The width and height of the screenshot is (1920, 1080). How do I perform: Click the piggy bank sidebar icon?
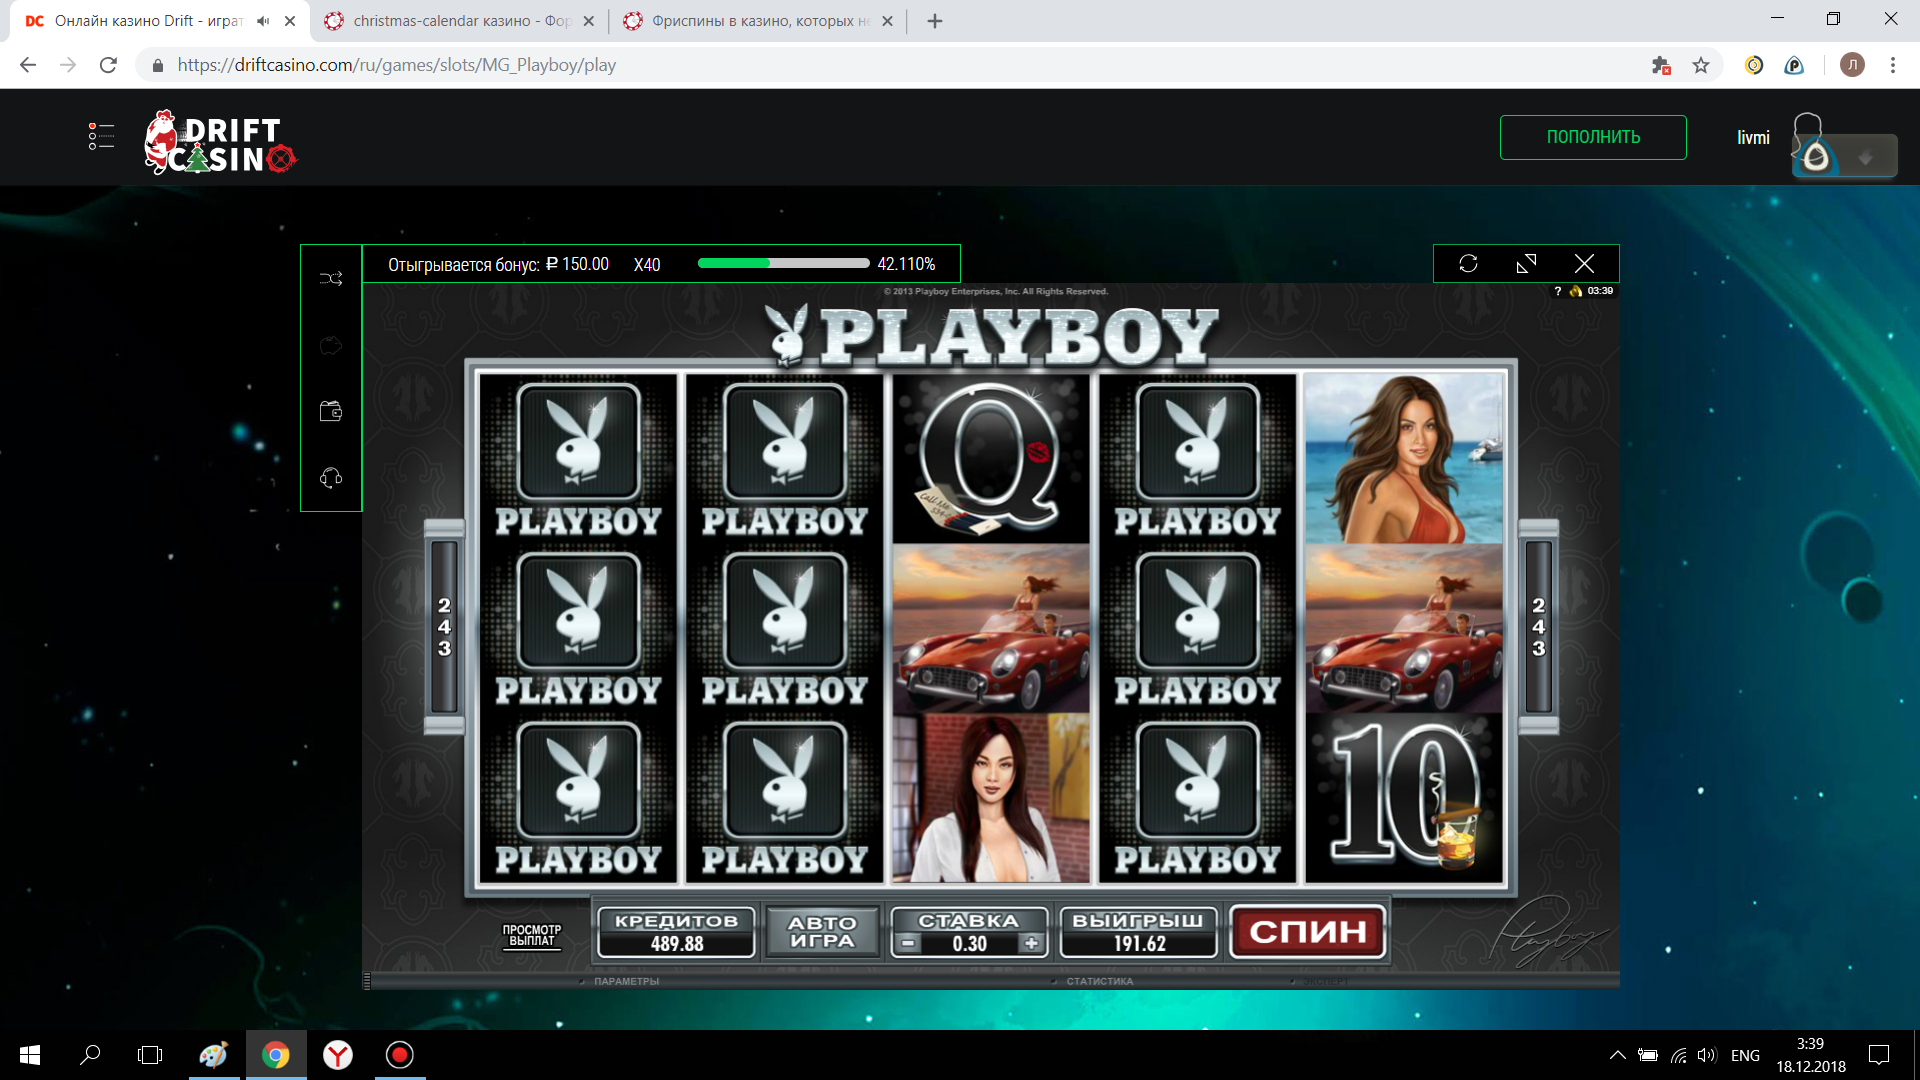click(331, 346)
